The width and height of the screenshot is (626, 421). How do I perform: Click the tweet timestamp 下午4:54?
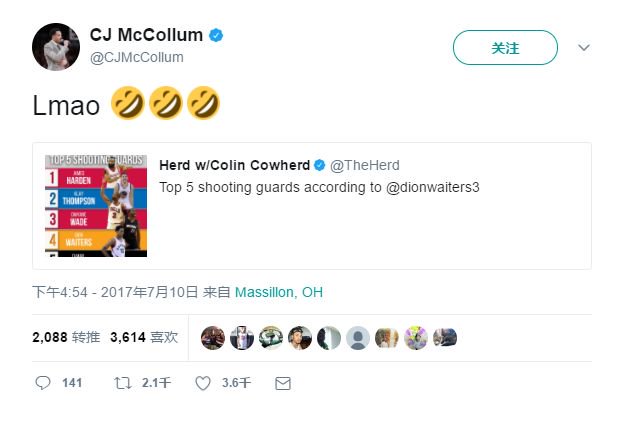59,292
